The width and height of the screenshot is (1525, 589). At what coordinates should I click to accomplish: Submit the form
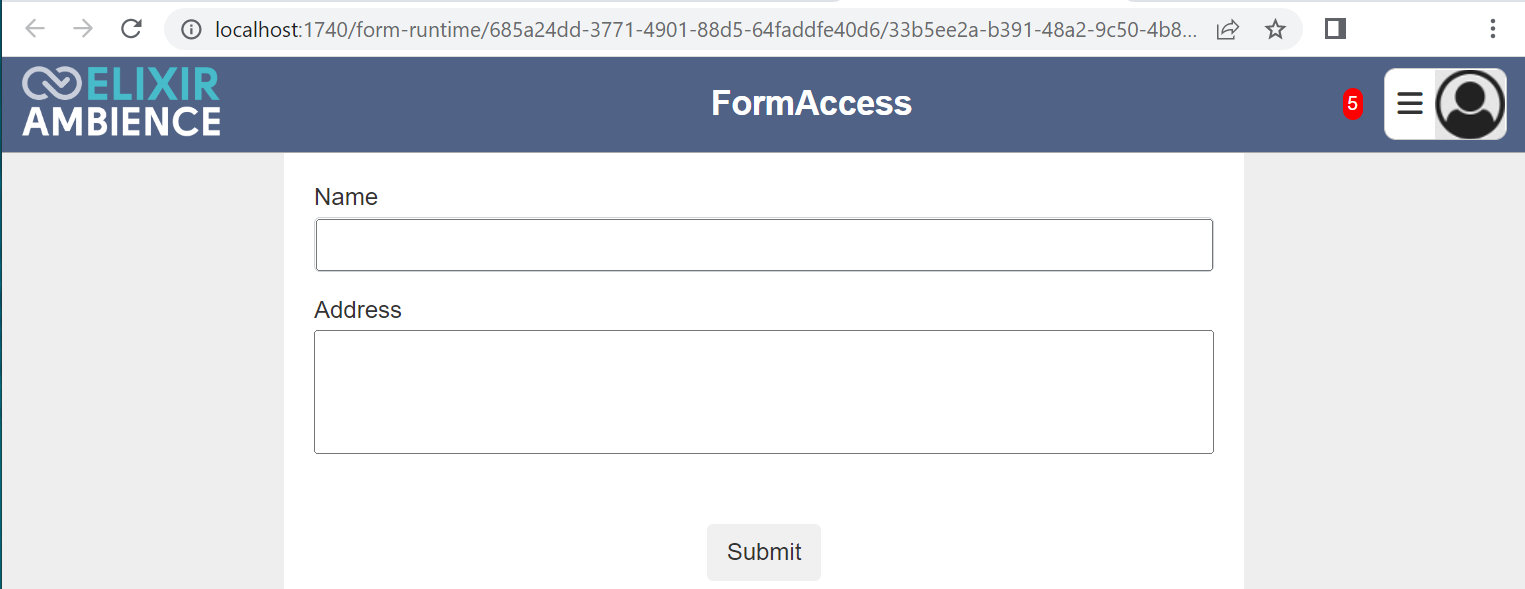(764, 552)
